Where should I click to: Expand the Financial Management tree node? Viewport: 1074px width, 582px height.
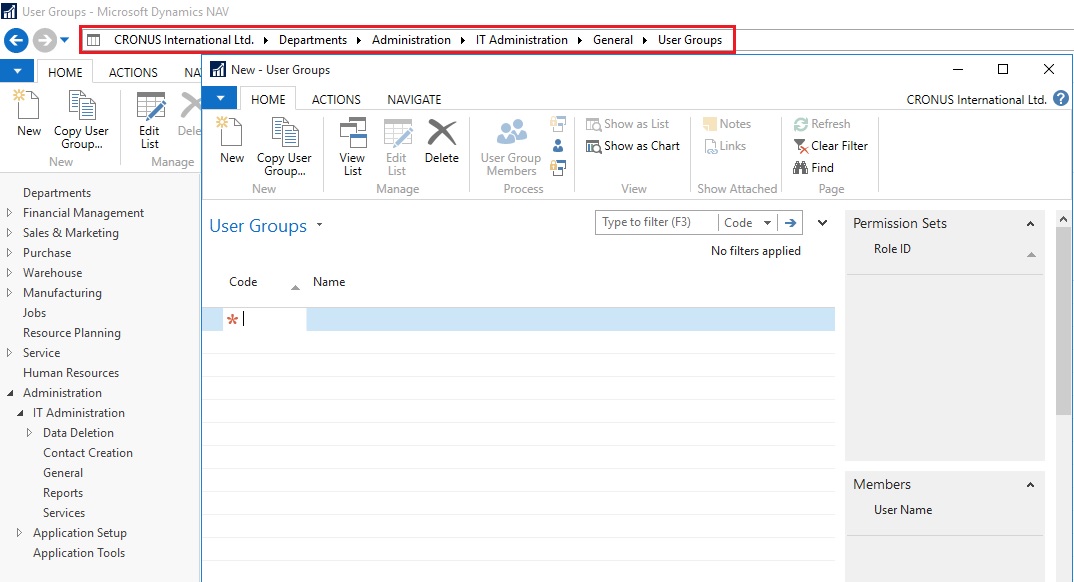[9, 213]
